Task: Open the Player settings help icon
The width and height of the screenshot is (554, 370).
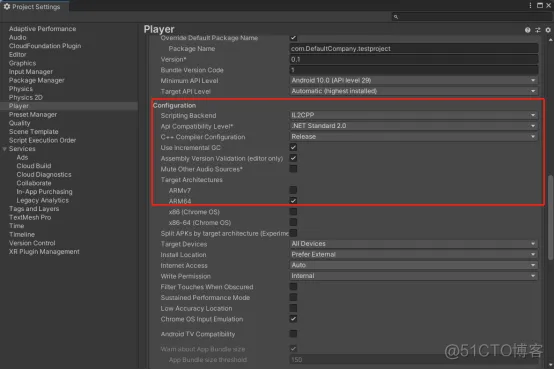Action: (x=528, y=30)
